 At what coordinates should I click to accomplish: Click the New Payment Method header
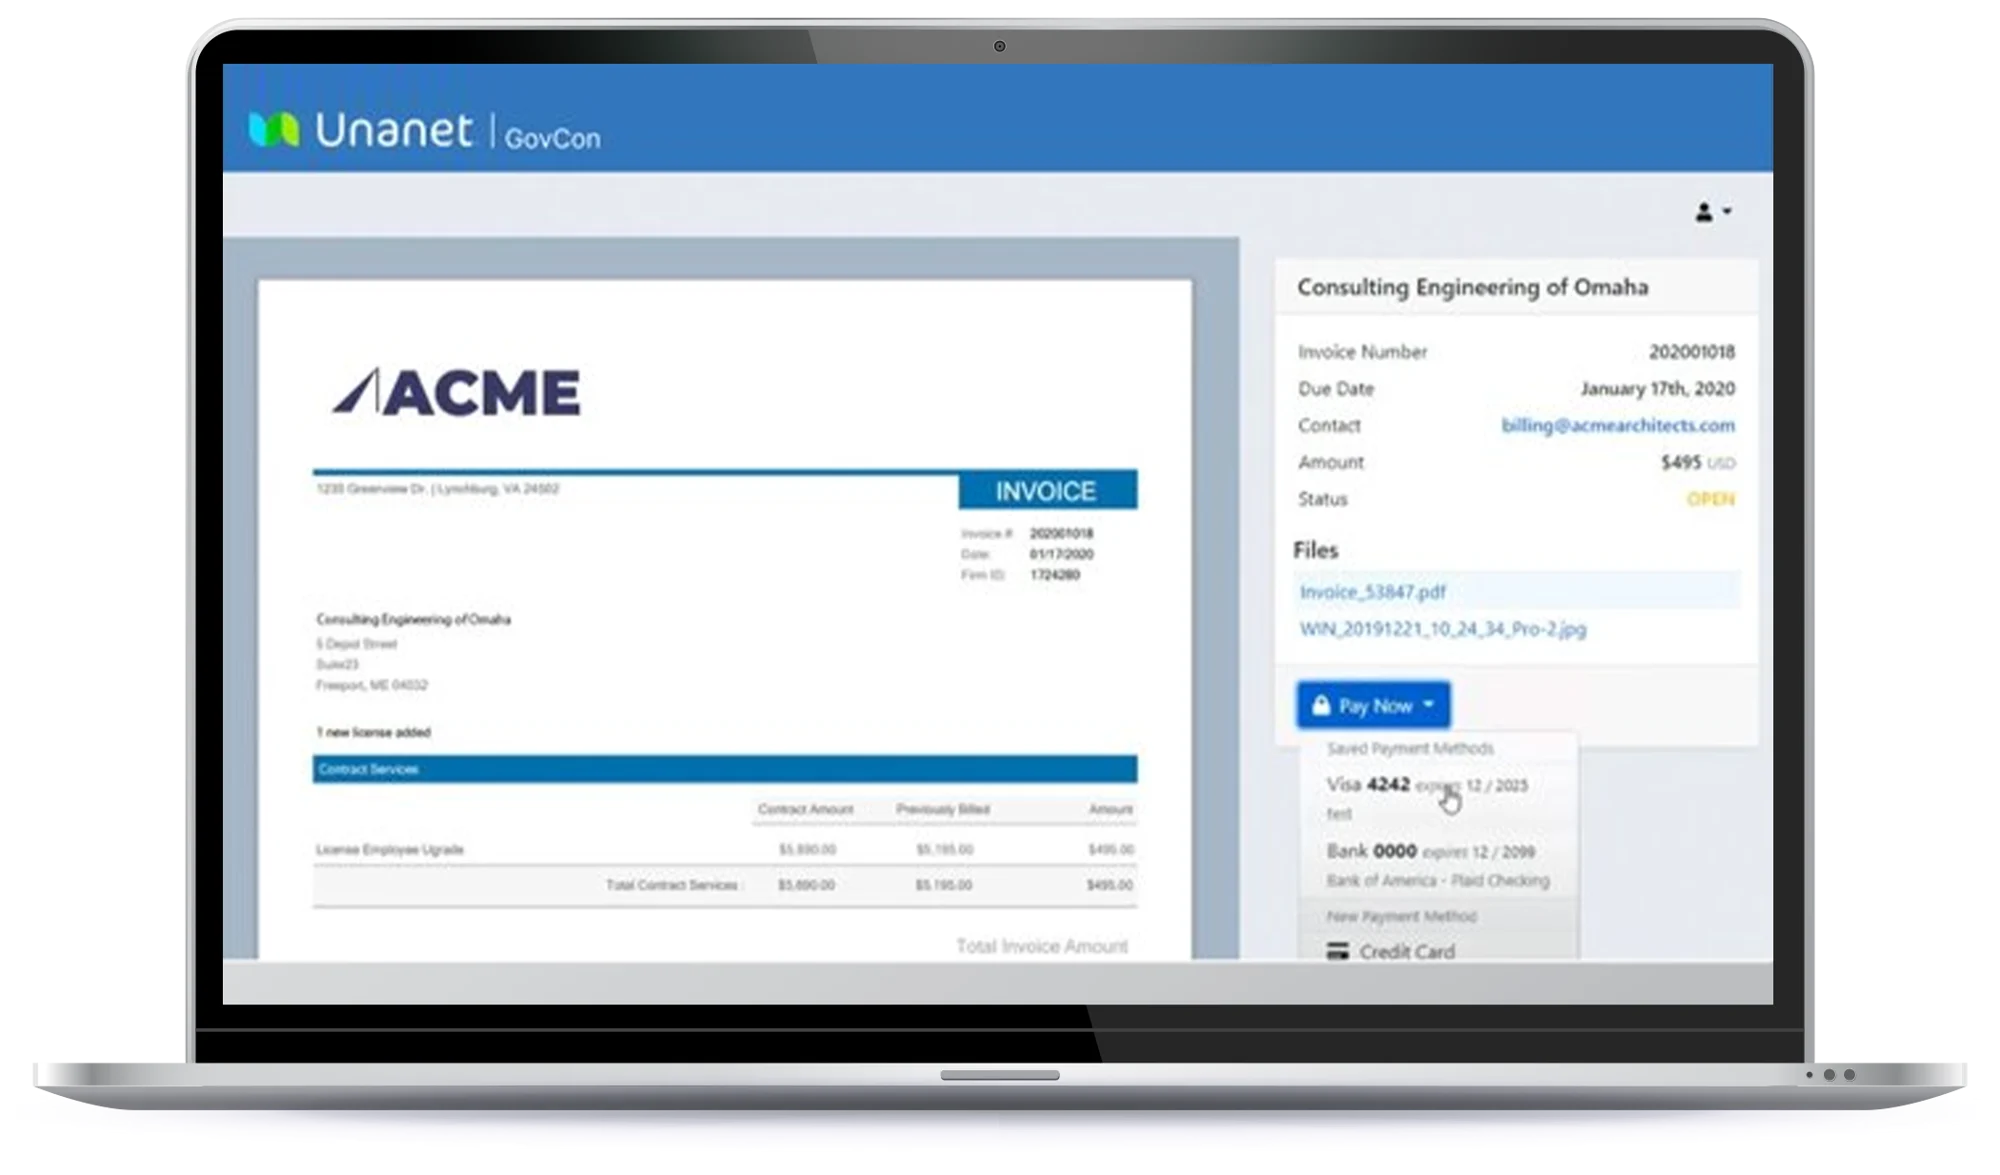[x=1401, y=916]
